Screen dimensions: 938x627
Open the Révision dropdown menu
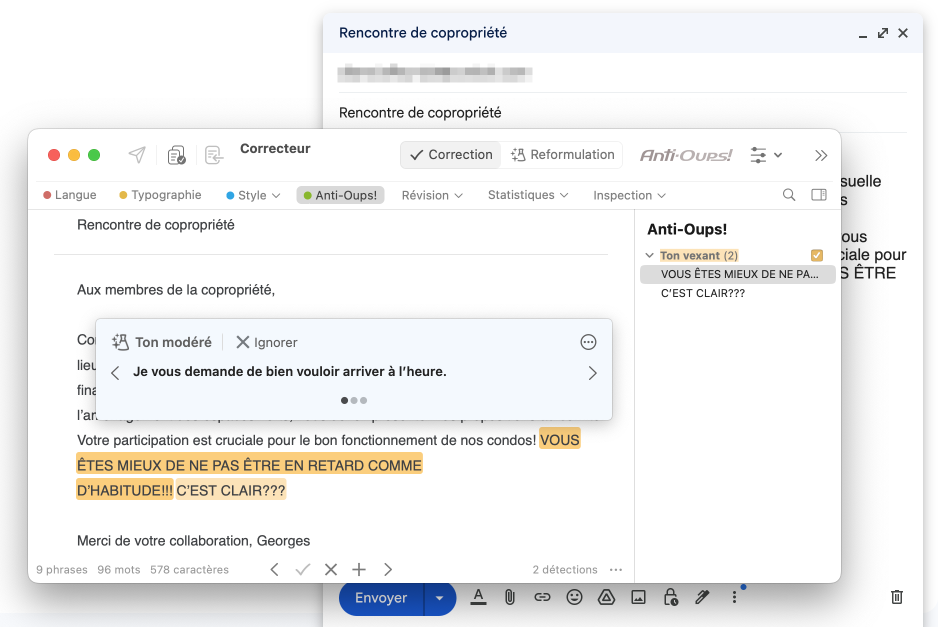432,195
